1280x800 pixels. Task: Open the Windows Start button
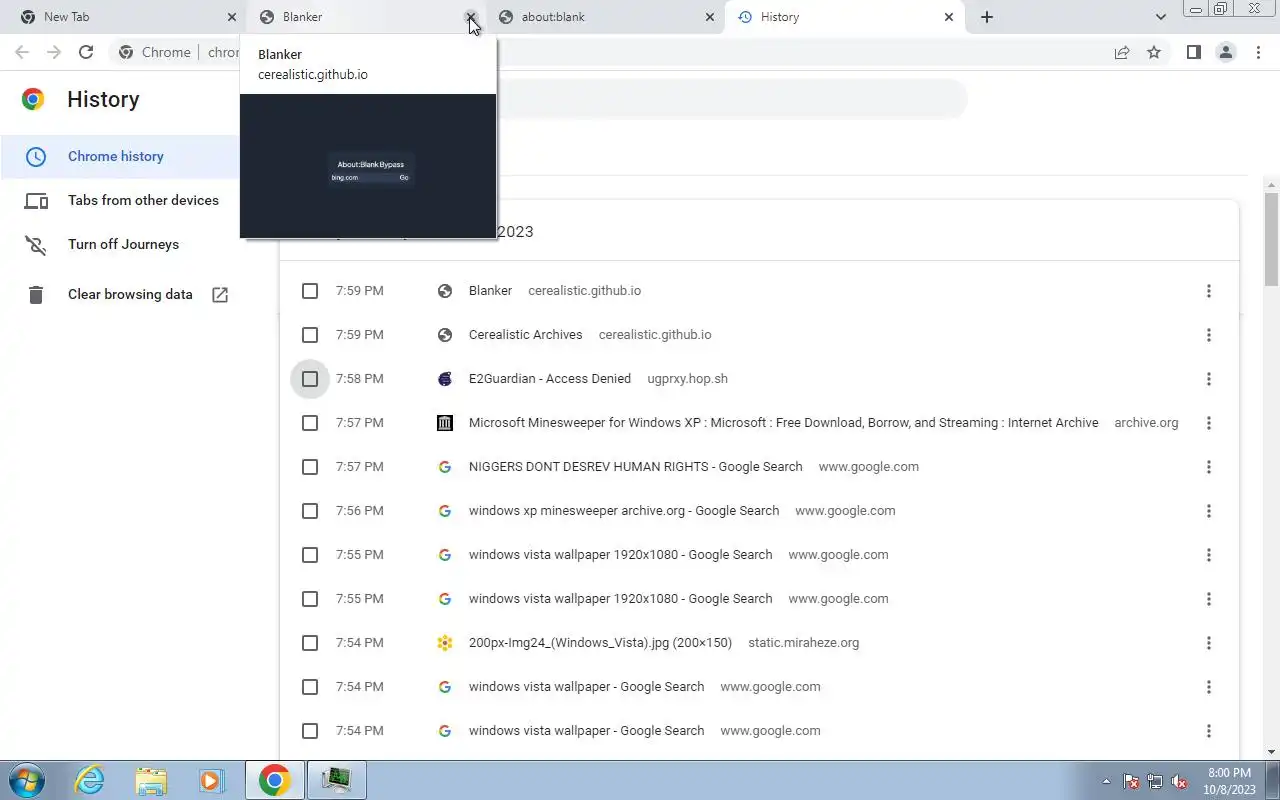tap(25, 780)
